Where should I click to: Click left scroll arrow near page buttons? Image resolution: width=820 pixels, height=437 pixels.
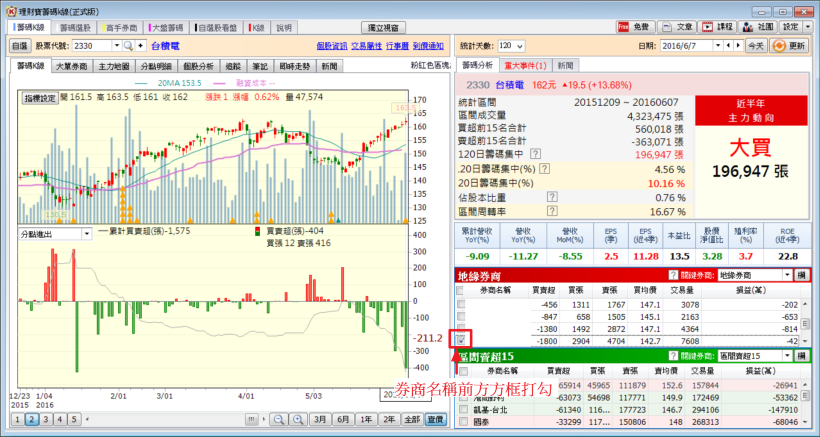pyautogui.click(x=87, y=419)
